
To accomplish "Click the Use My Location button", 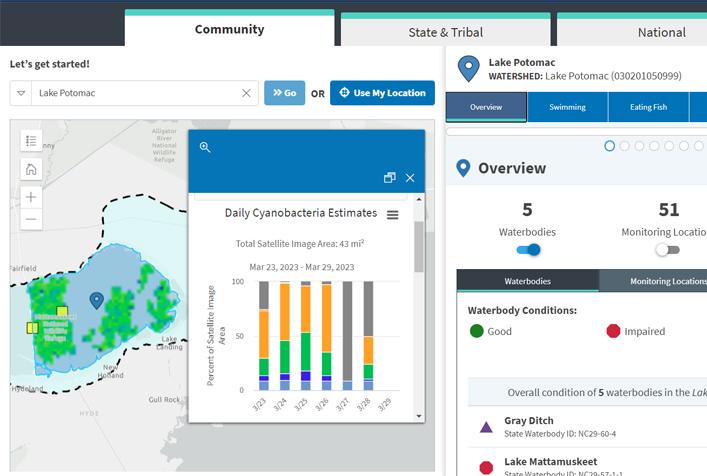I will coord(382,93).
